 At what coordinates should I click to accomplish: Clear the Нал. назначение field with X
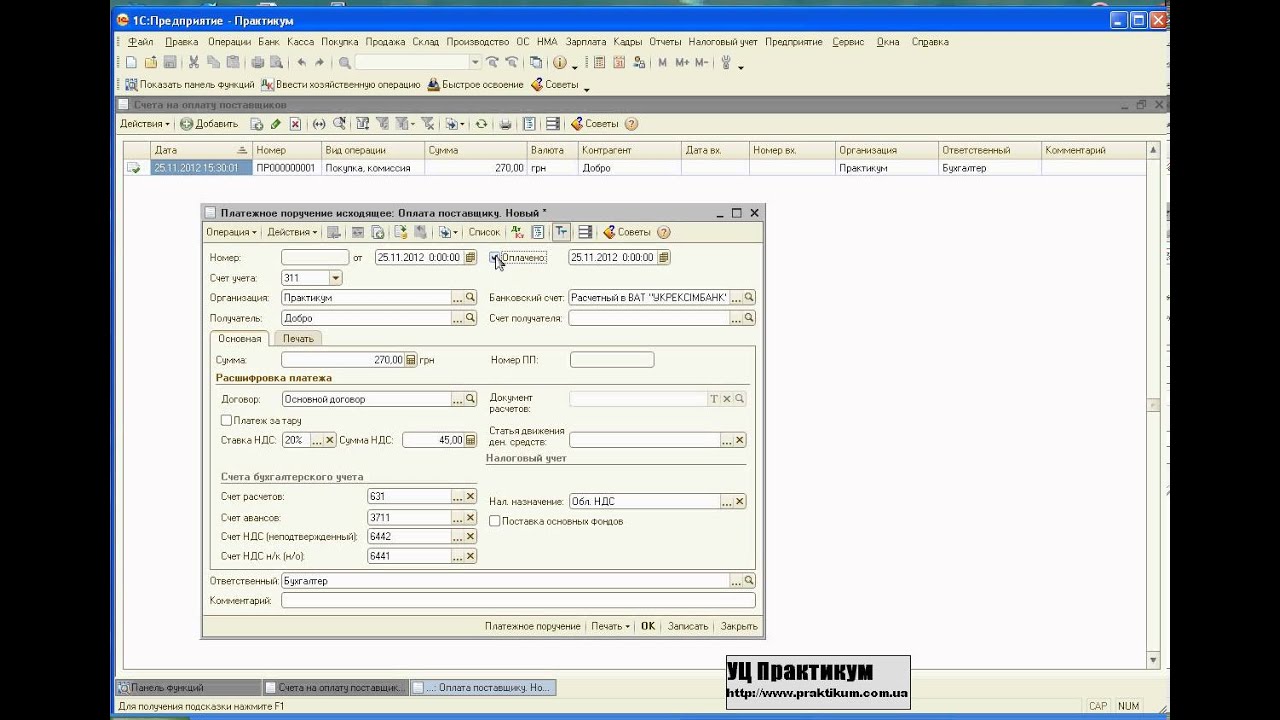click(740, 501)
